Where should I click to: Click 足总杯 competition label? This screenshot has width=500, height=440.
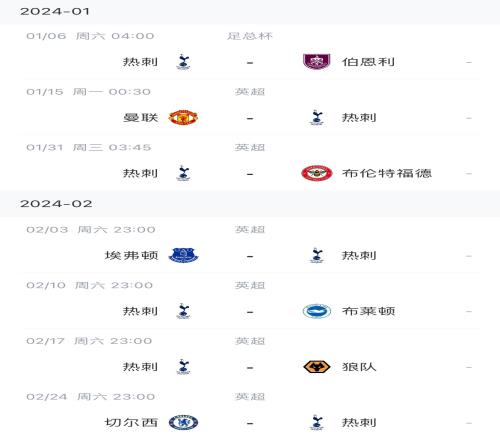coord(250,36)
